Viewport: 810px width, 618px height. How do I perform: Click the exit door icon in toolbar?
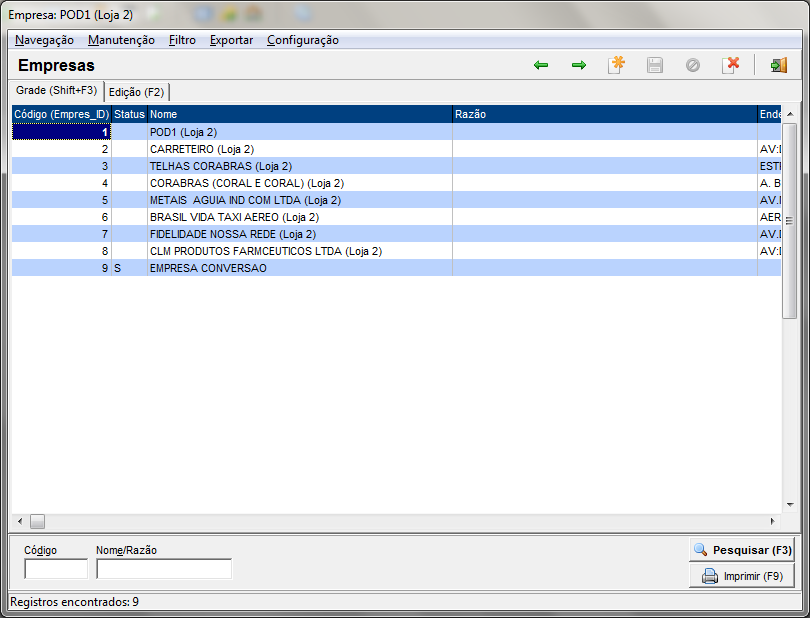(779, 65)
